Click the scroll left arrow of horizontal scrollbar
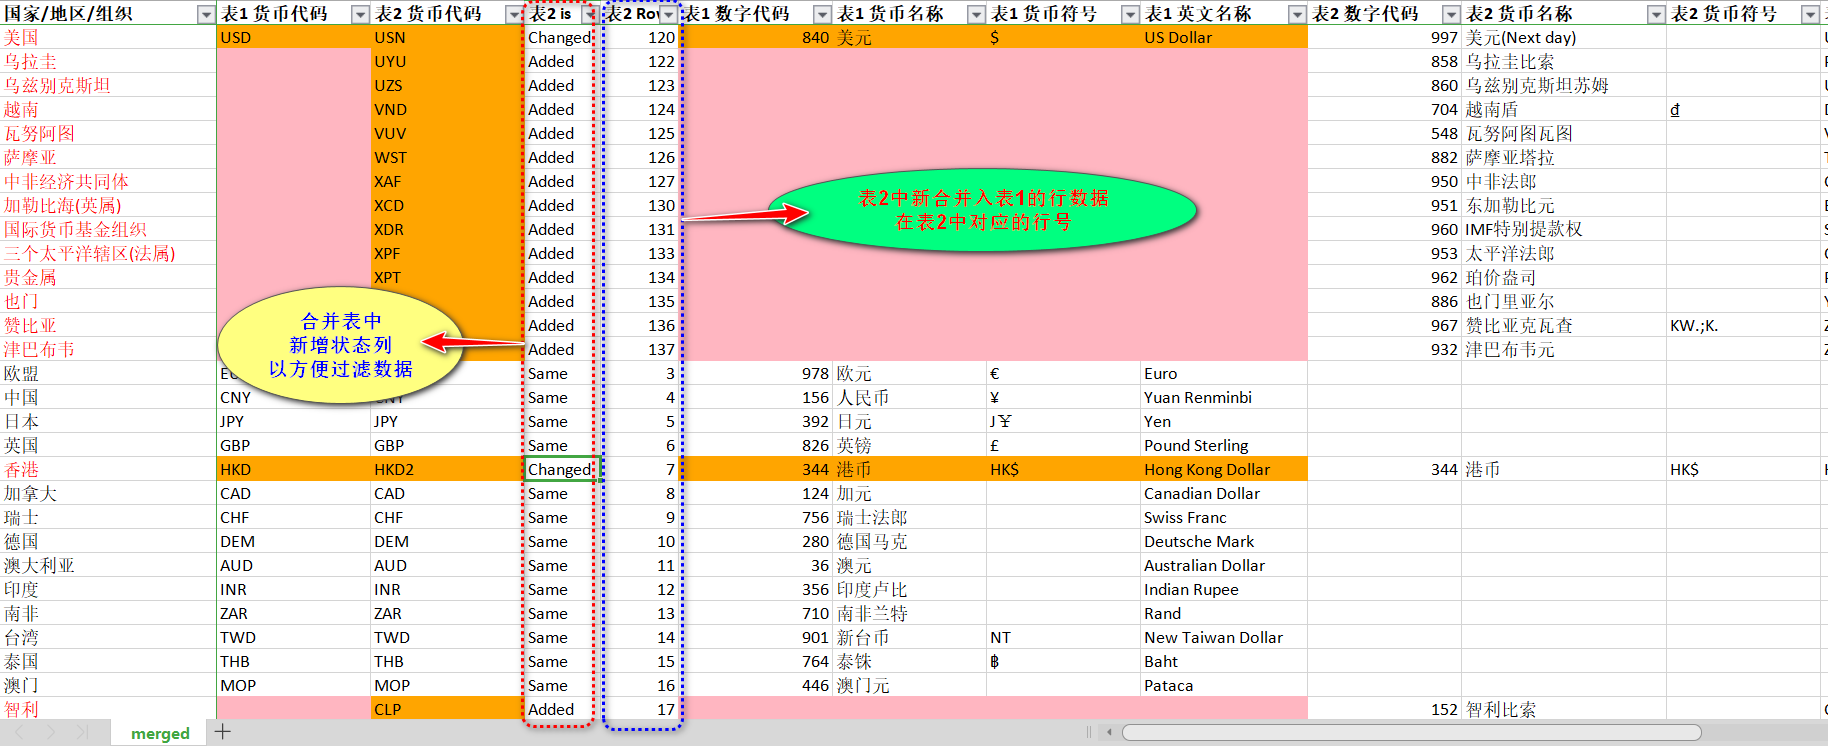 click(x=1109, y=733)
